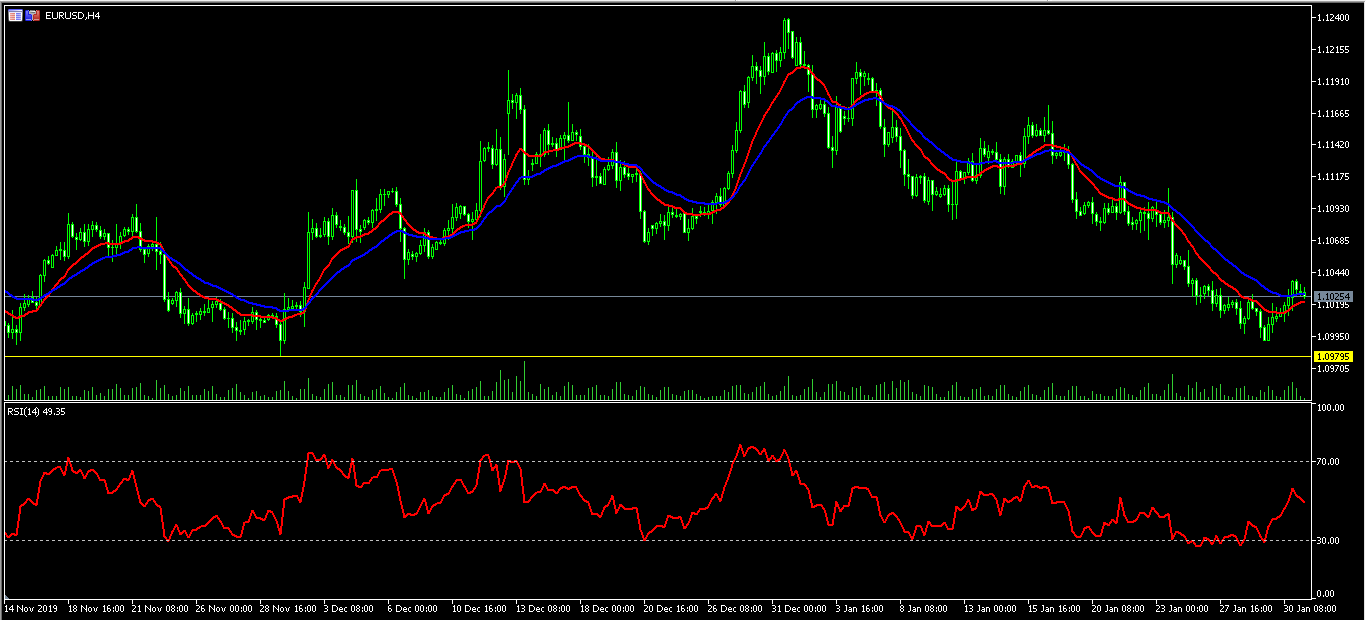Image resolution: width=1366 pixels, height=620 pixels.
Task: Click the 100.00 RSI scale label
Action: (1331, 408)
